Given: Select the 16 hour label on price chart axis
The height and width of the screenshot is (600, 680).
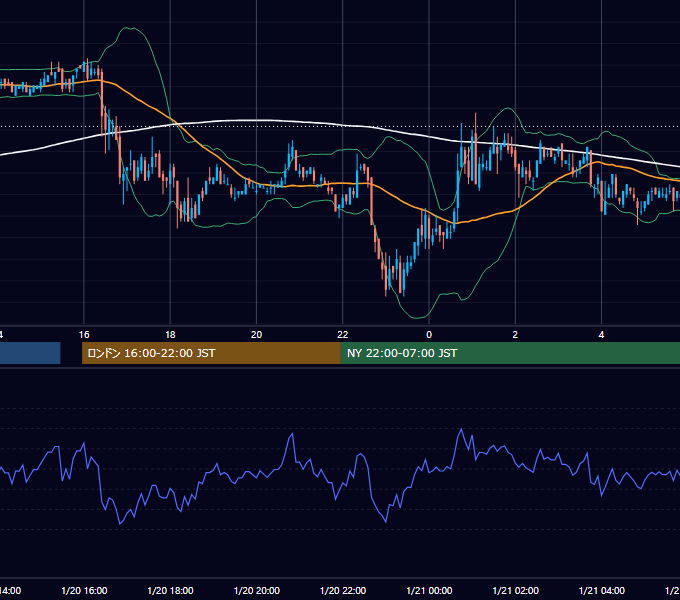Looking at the screenshot, I should tap(84, 335).
